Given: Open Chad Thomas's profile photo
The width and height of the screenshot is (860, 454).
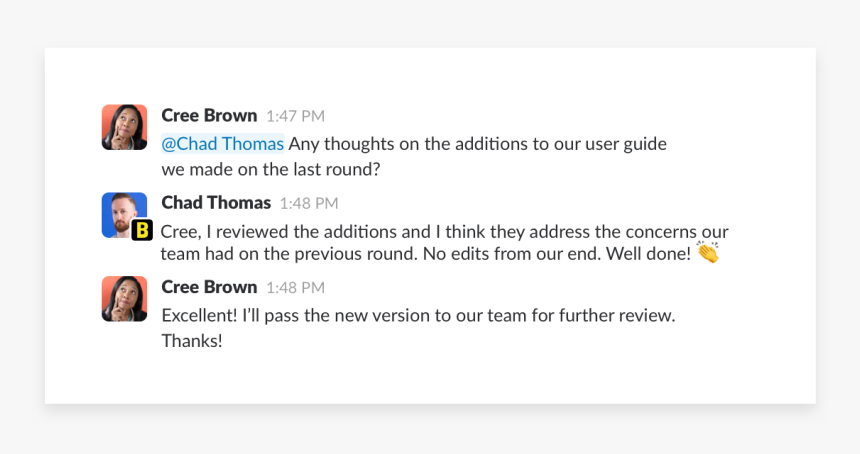Looking at the screenshot, I should (122, 212).
